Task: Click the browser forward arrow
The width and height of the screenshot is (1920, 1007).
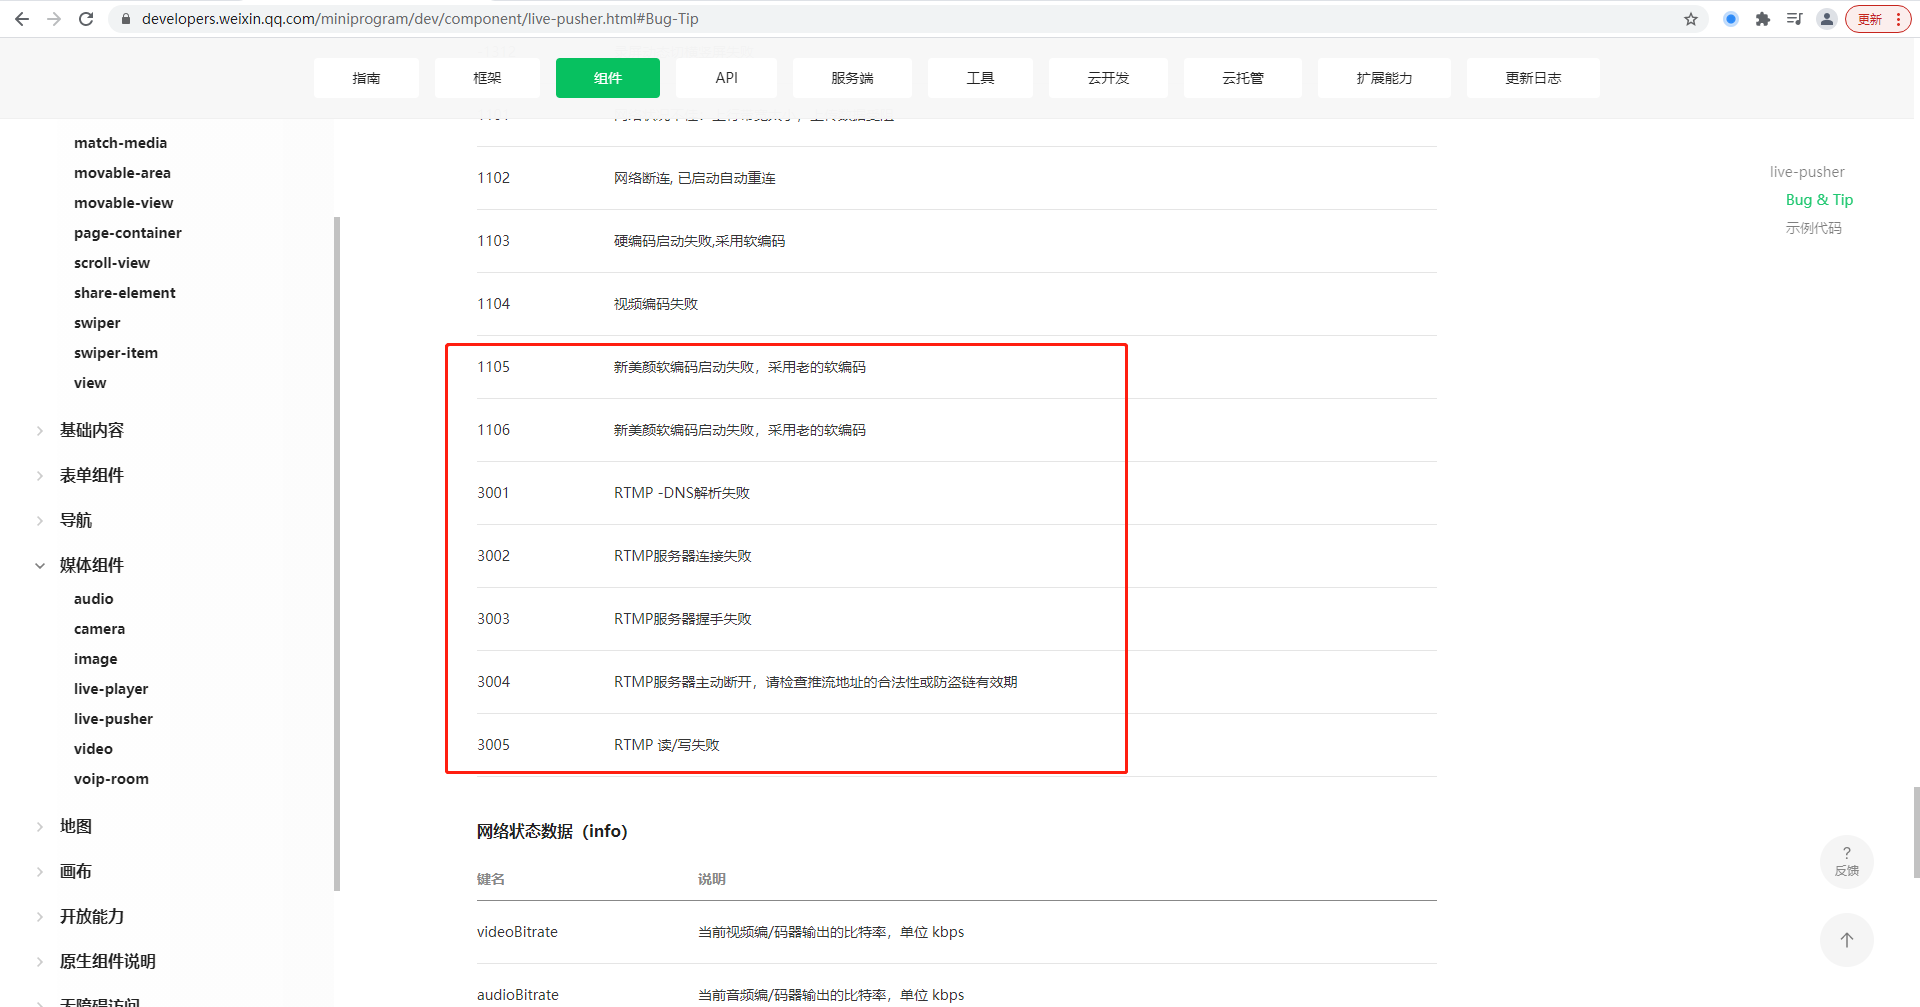Action: [54, 19]
